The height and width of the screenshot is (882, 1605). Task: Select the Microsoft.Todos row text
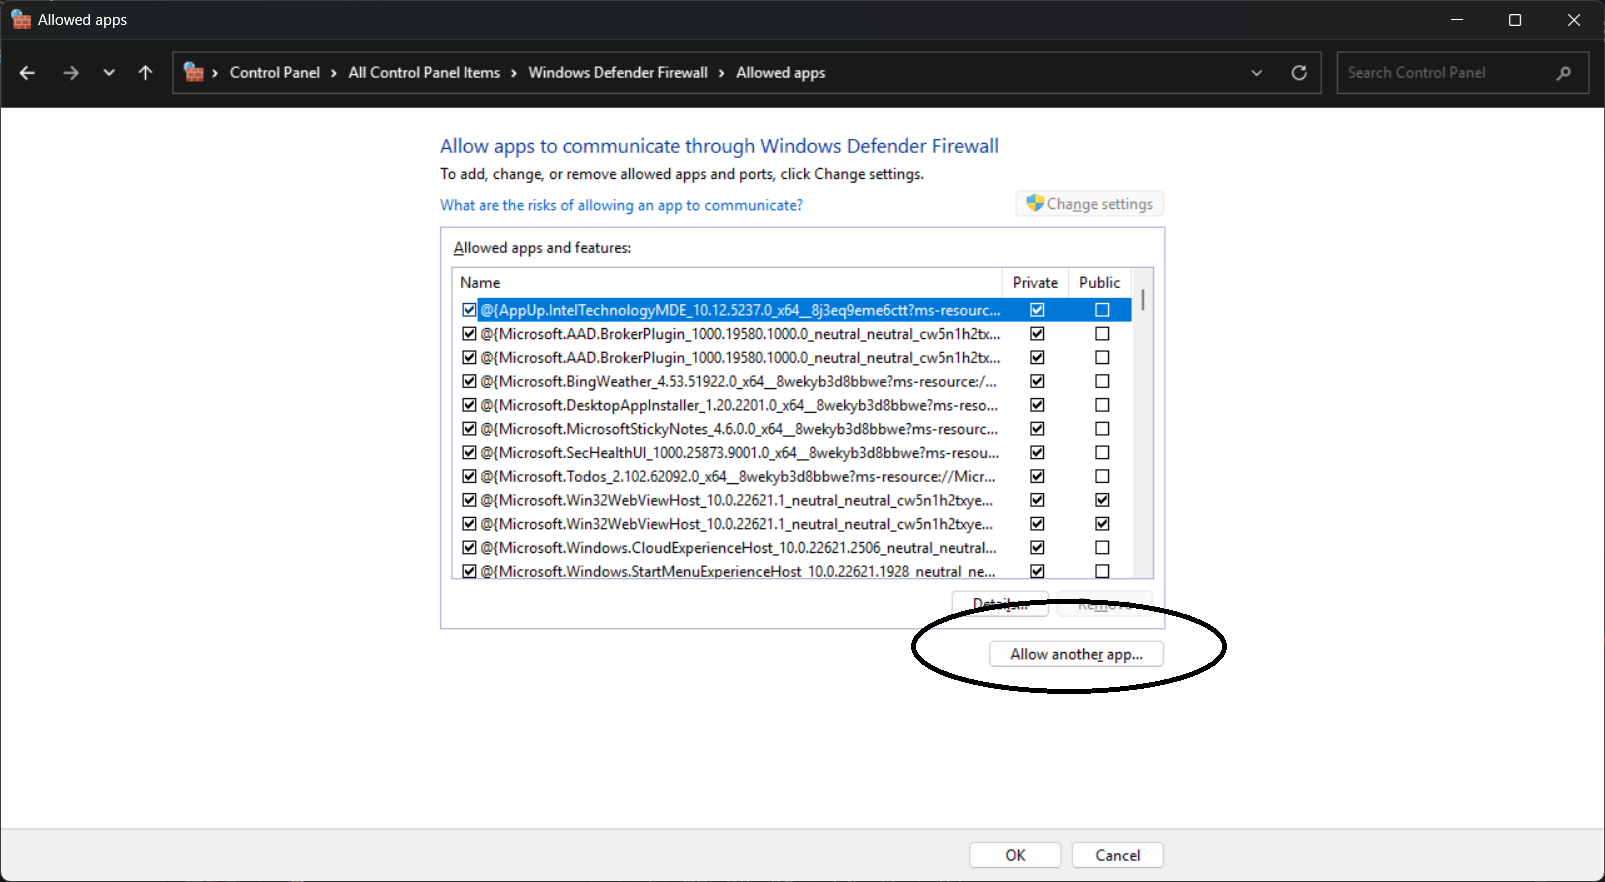[738, 476]
